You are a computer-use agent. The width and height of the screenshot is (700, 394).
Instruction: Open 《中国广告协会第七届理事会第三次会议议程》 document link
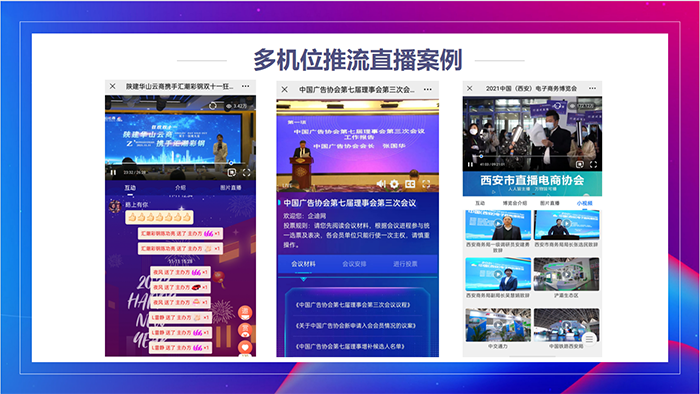pos(353,305)
